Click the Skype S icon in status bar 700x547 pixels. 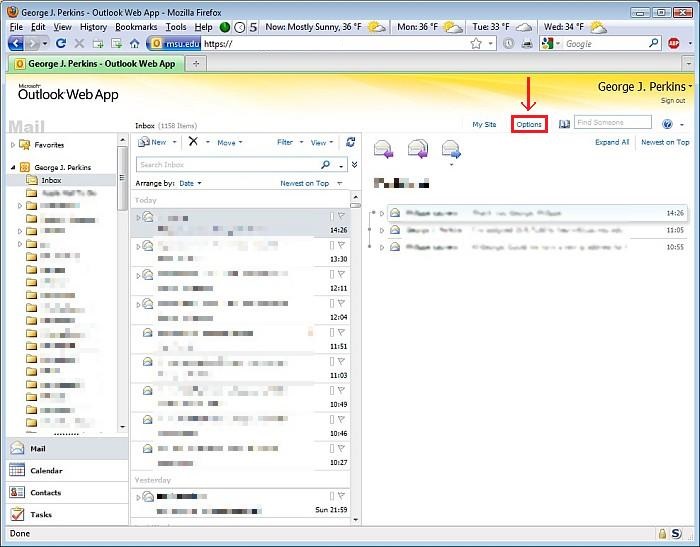[x=676, y=533]
